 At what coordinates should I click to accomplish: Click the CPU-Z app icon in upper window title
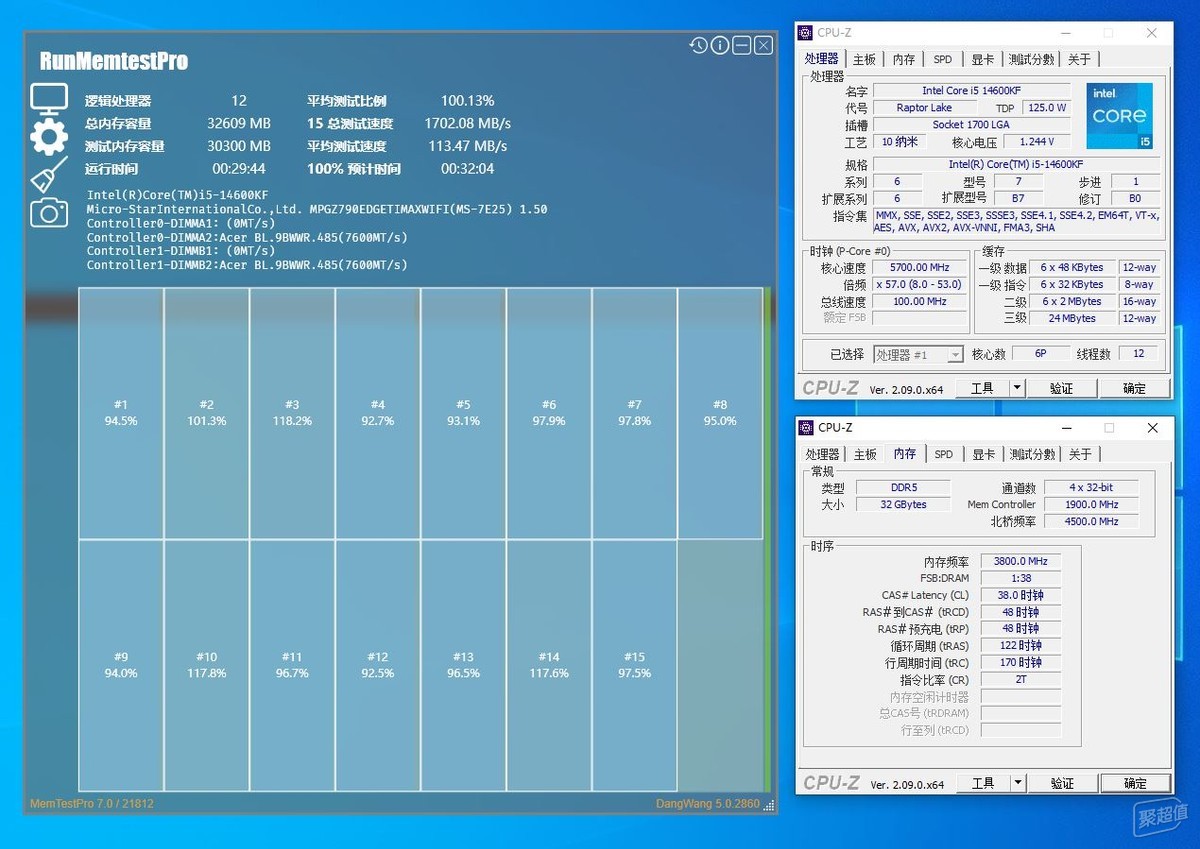click(x=806, y=33)
